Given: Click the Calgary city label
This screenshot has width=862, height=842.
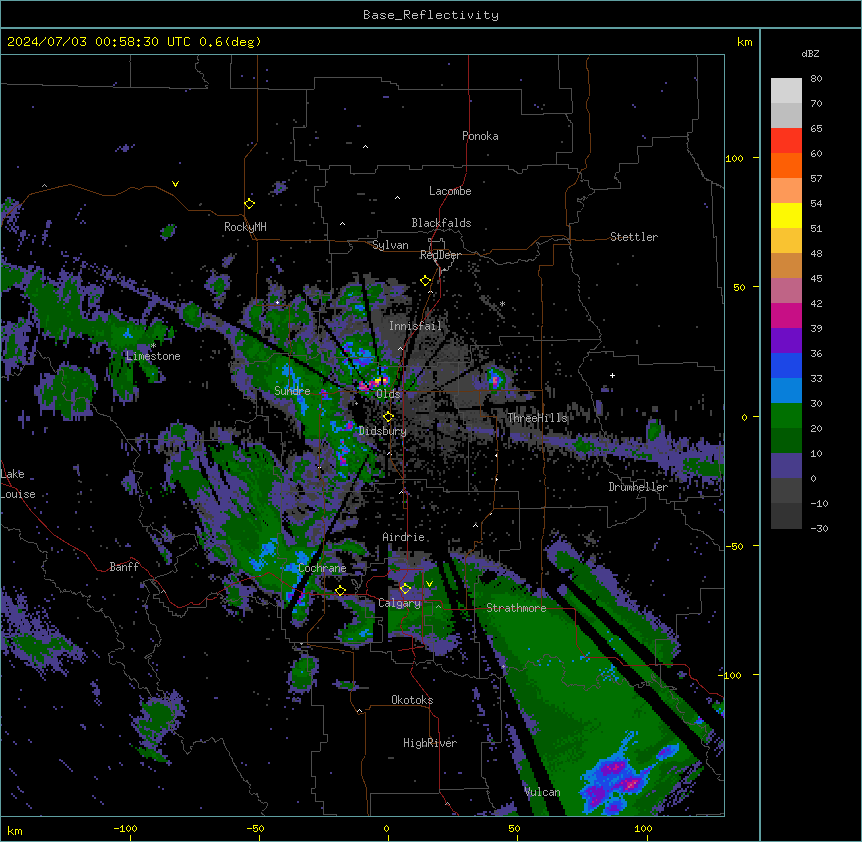Looking at the screenshot, I should click(399, 603).
